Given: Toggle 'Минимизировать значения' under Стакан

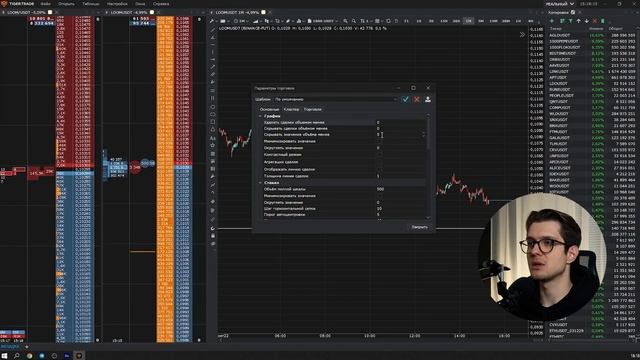Looking at the screenshot, I should tap(379, 196).
